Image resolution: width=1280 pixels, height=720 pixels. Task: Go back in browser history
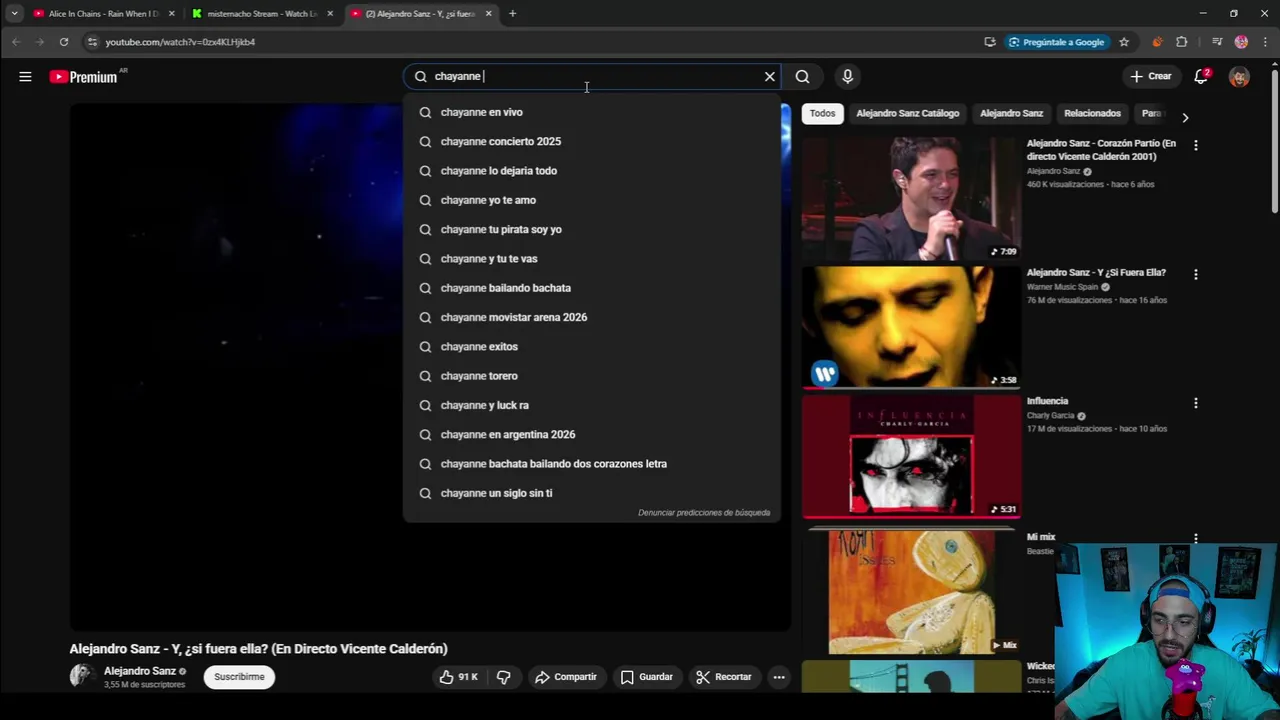pos(16,42)
